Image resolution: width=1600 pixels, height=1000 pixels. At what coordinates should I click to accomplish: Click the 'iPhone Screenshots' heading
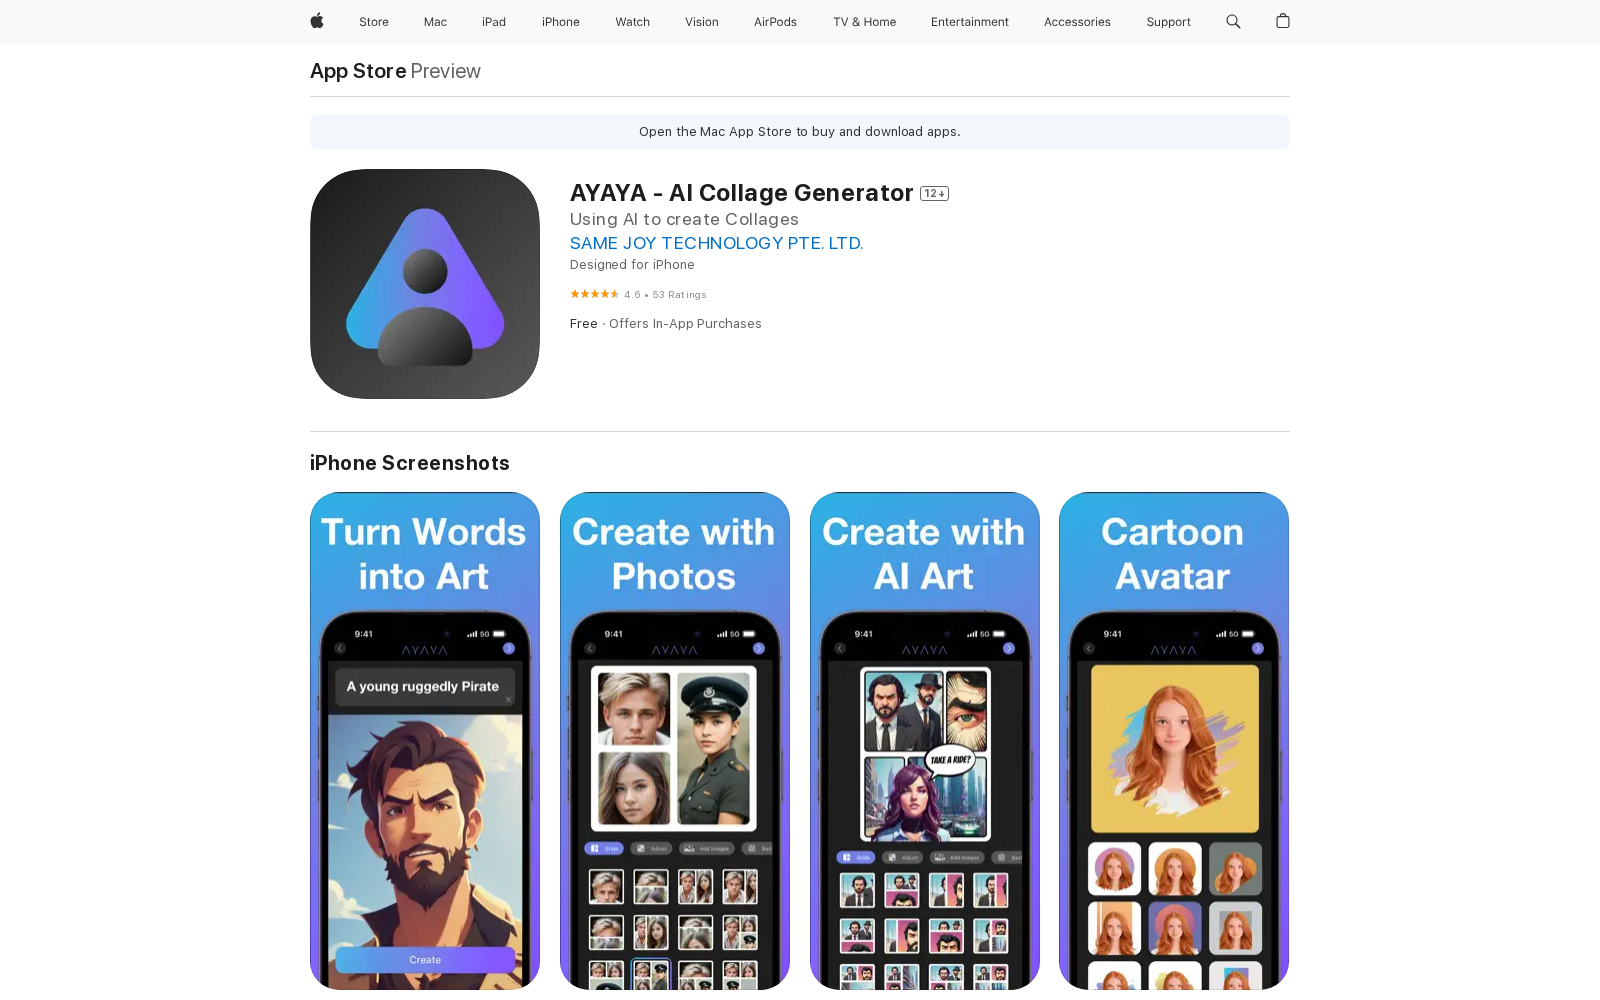click(410, 463)
